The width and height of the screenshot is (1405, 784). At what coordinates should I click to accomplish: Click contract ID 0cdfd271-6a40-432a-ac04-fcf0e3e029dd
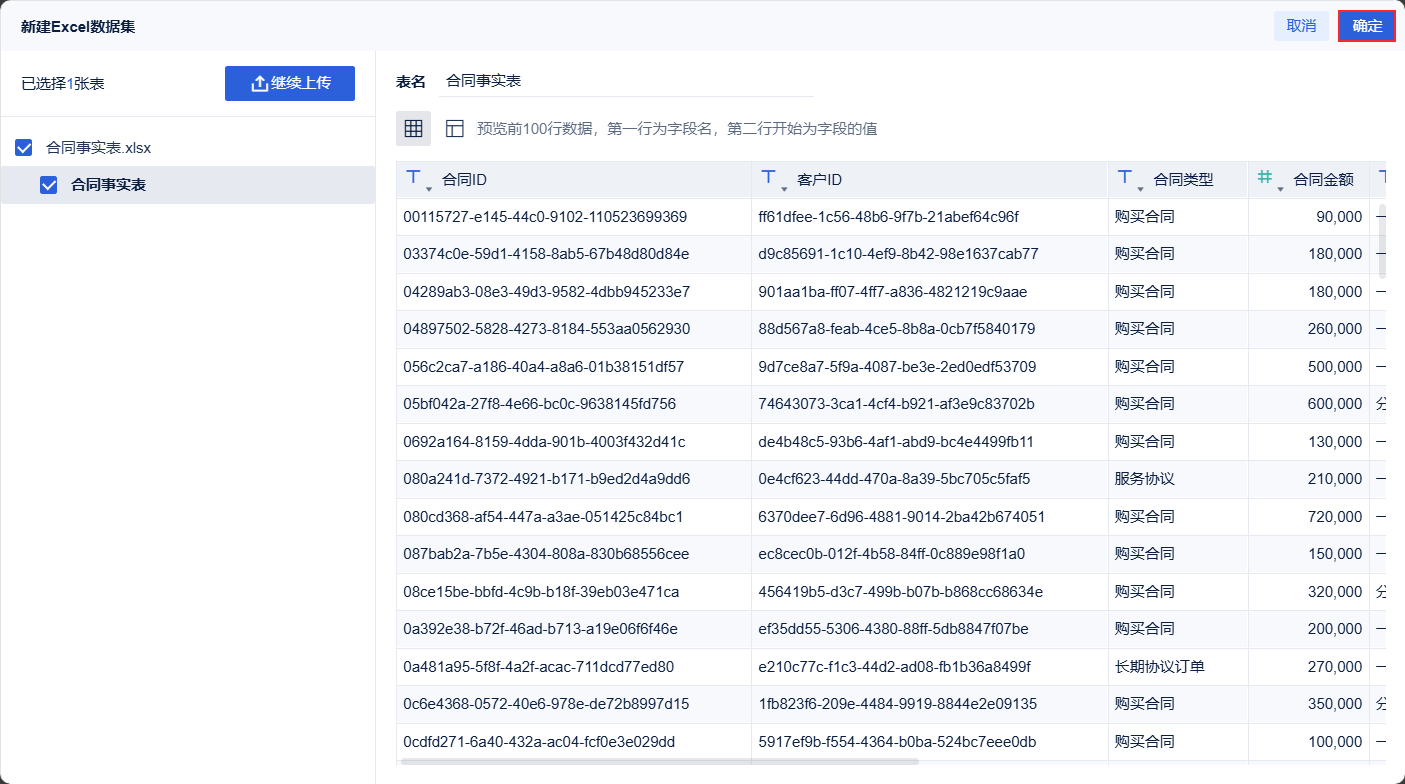pyautogui.click(x=539, y=742)
